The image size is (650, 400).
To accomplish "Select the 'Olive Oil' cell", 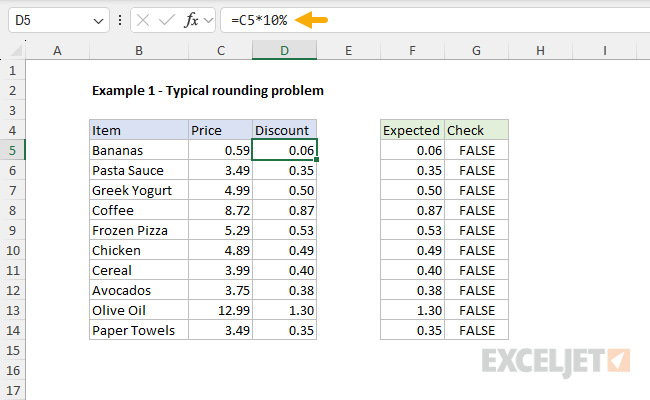I will tap(139, 310).
